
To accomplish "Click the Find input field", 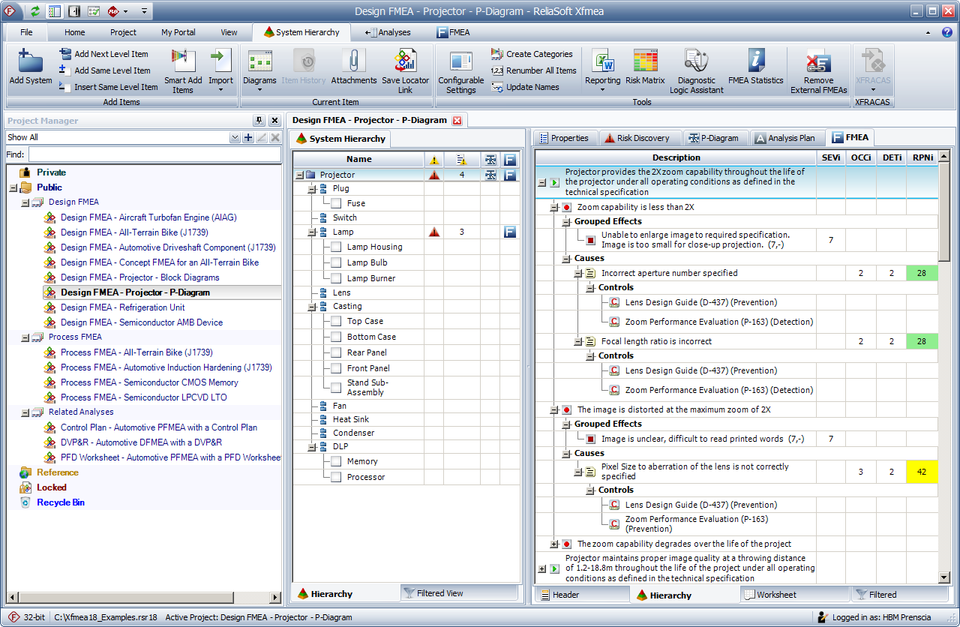I will tap(154, 155).
